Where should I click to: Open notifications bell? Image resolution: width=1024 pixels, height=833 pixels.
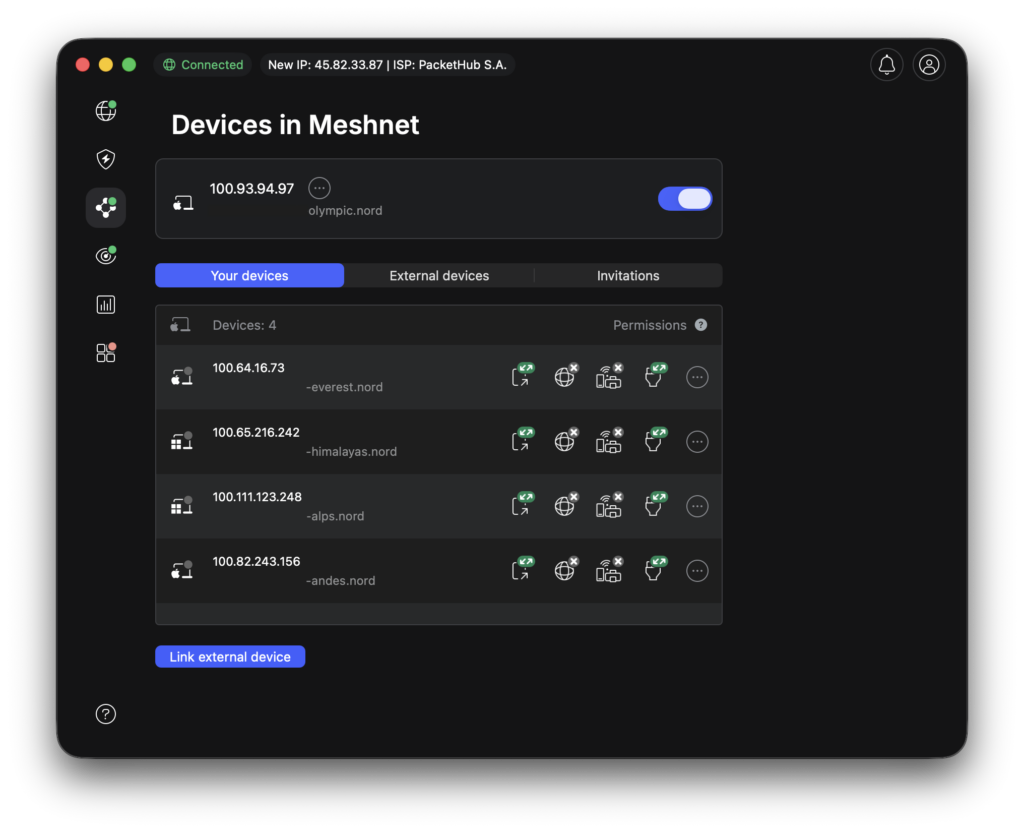click(x=887, y=65)
